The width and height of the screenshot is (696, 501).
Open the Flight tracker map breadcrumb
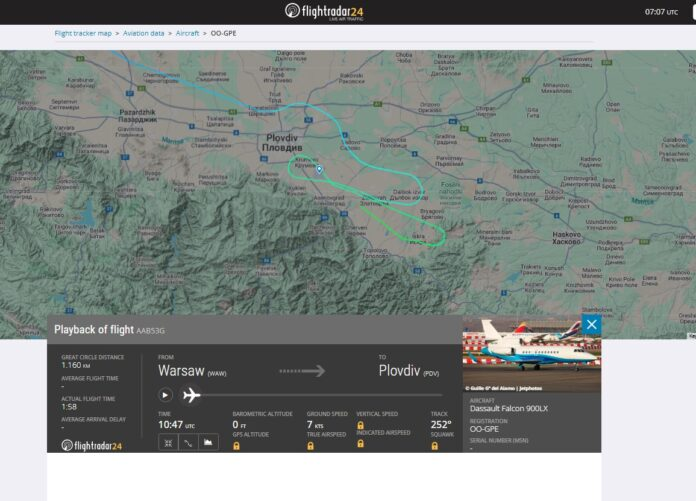pos(83,33)
